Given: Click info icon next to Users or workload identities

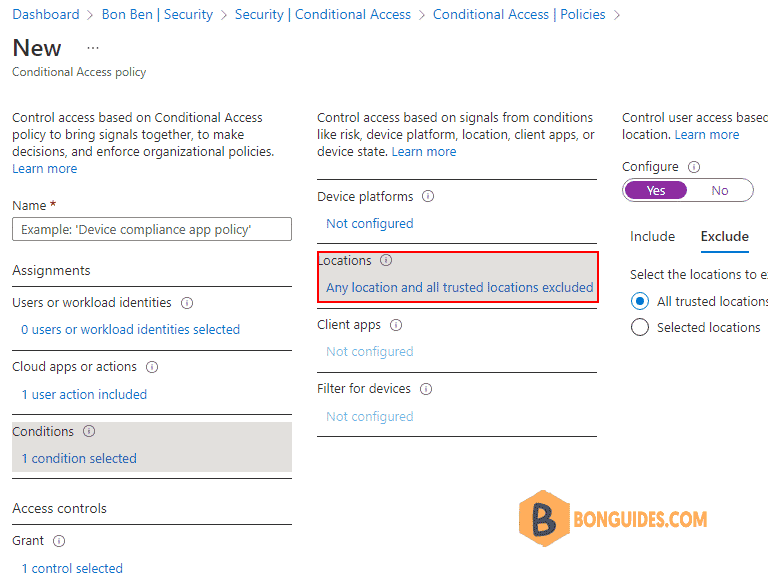Looking at the screenshot, I should click(x=187, y=303).
